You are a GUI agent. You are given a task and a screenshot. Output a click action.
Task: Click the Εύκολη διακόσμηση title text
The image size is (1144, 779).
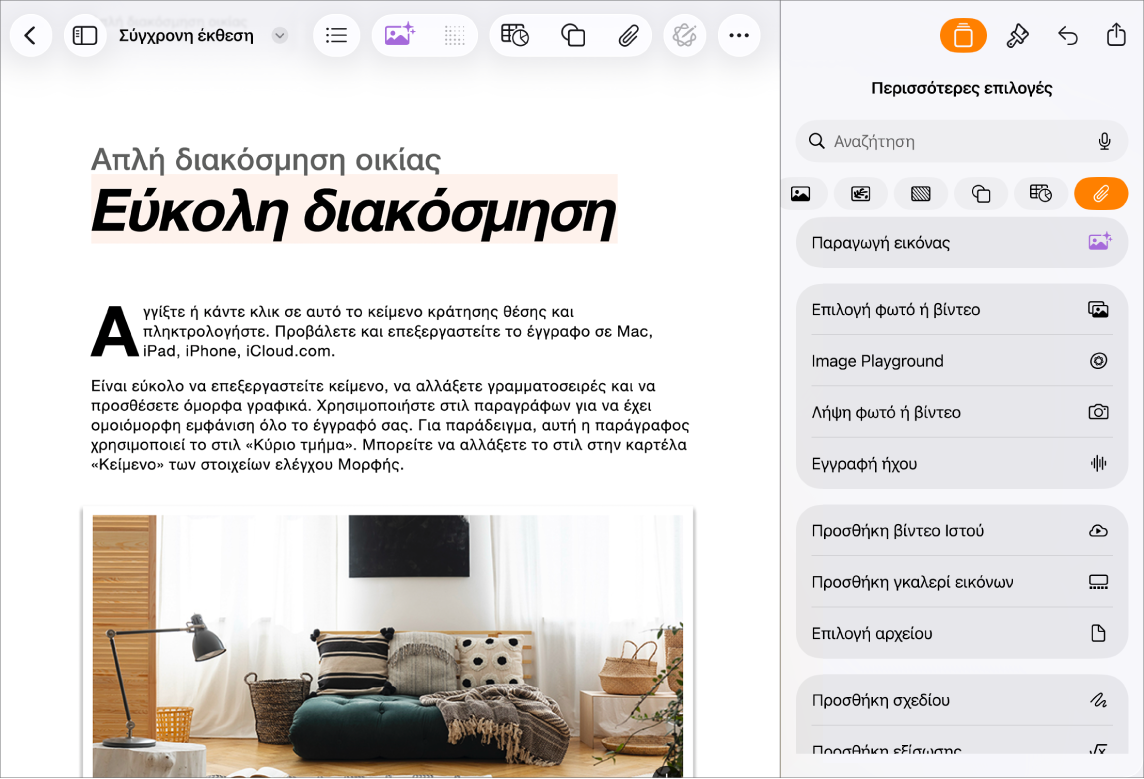pos(354,212)
